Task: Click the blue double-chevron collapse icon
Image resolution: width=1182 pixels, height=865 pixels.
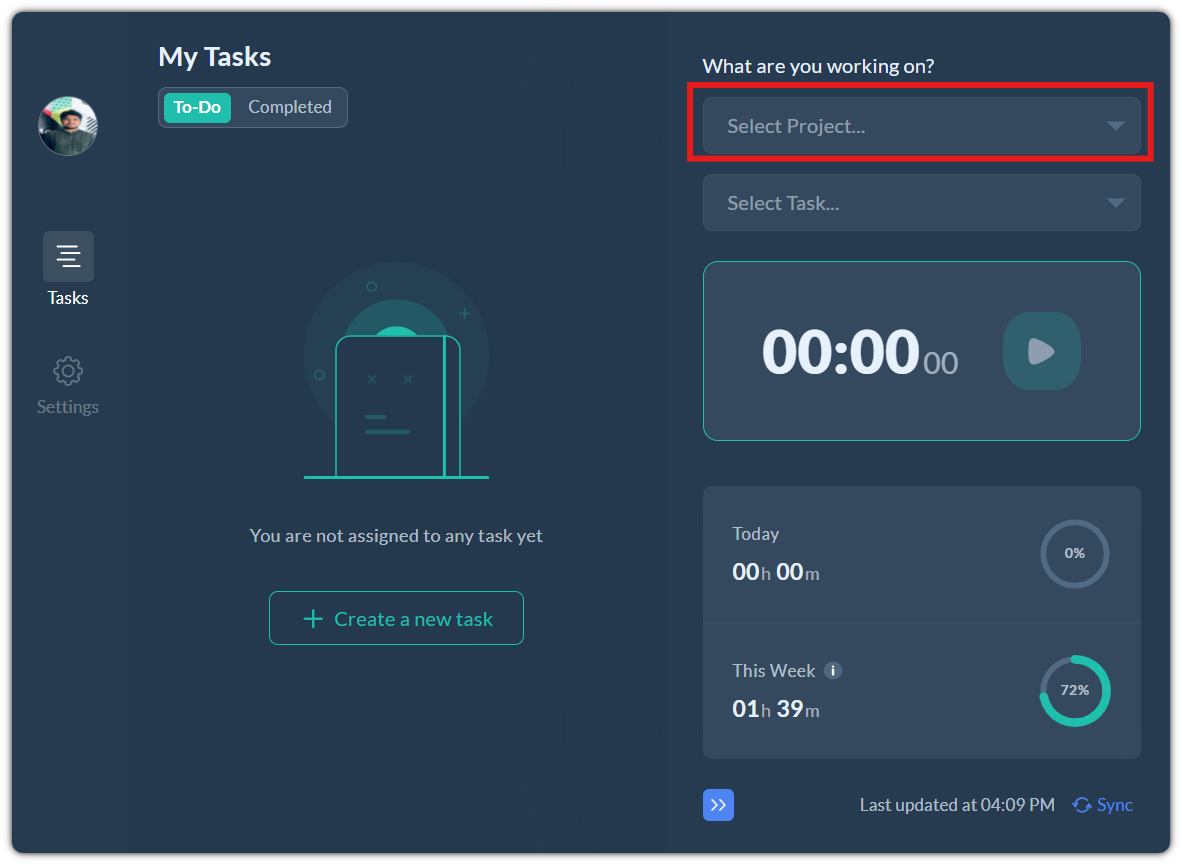Action: pyautogui.click(x=718, y=805)
